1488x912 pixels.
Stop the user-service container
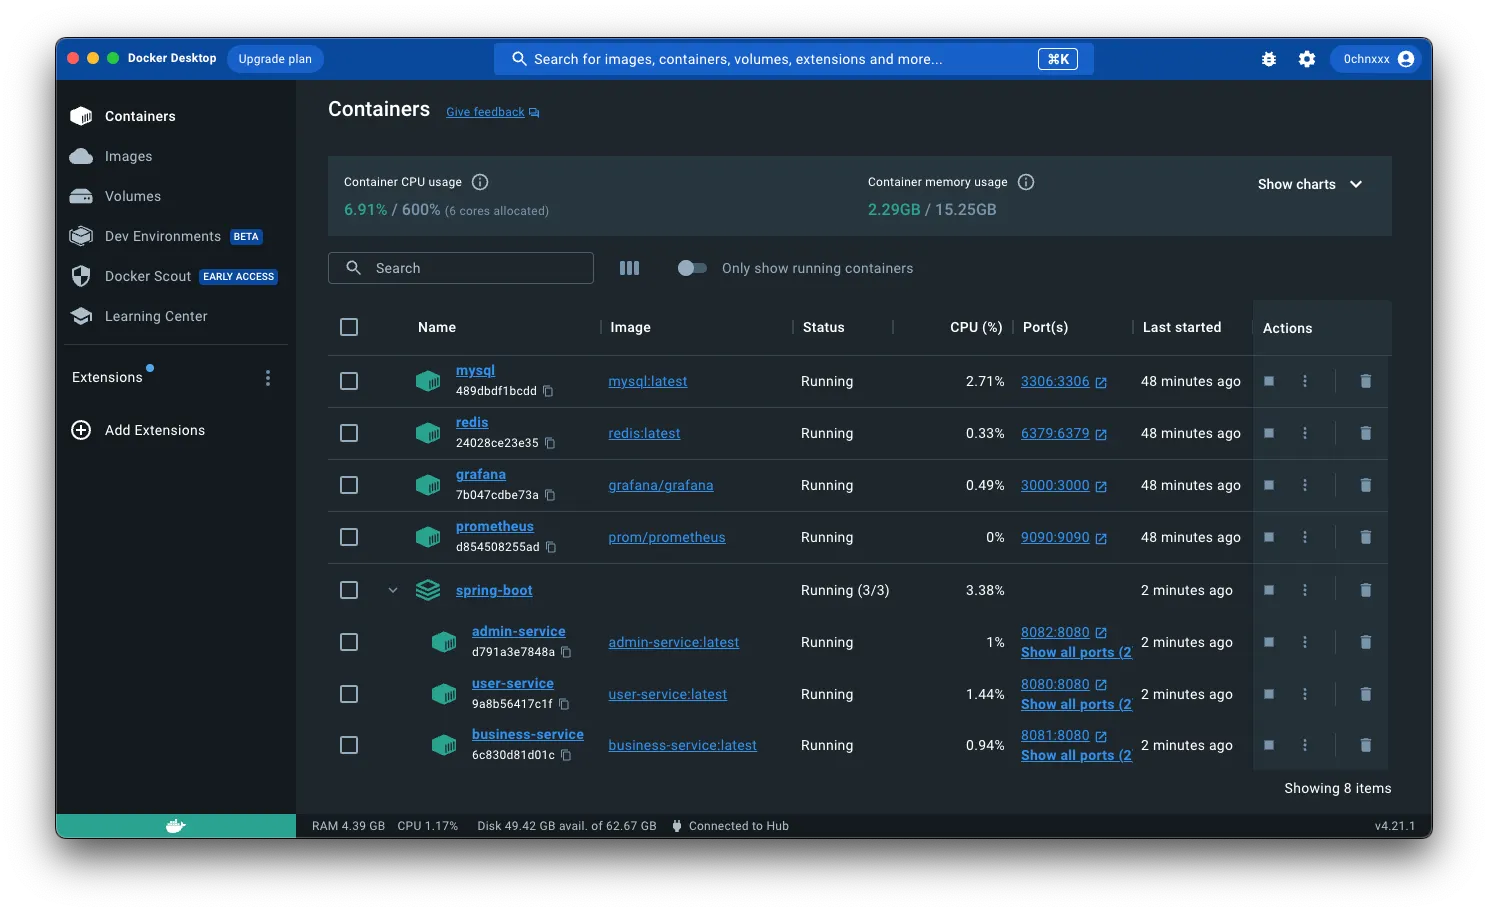tap(1269, 694)
